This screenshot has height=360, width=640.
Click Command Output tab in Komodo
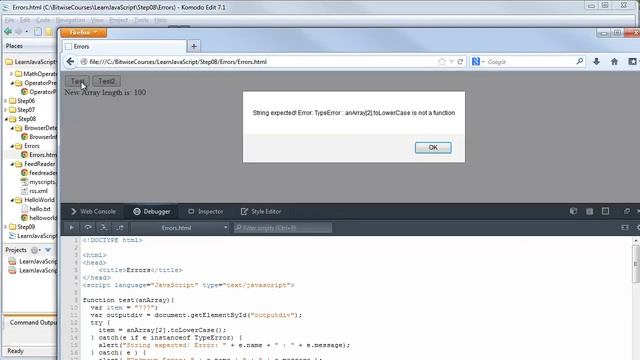(32, 322)
